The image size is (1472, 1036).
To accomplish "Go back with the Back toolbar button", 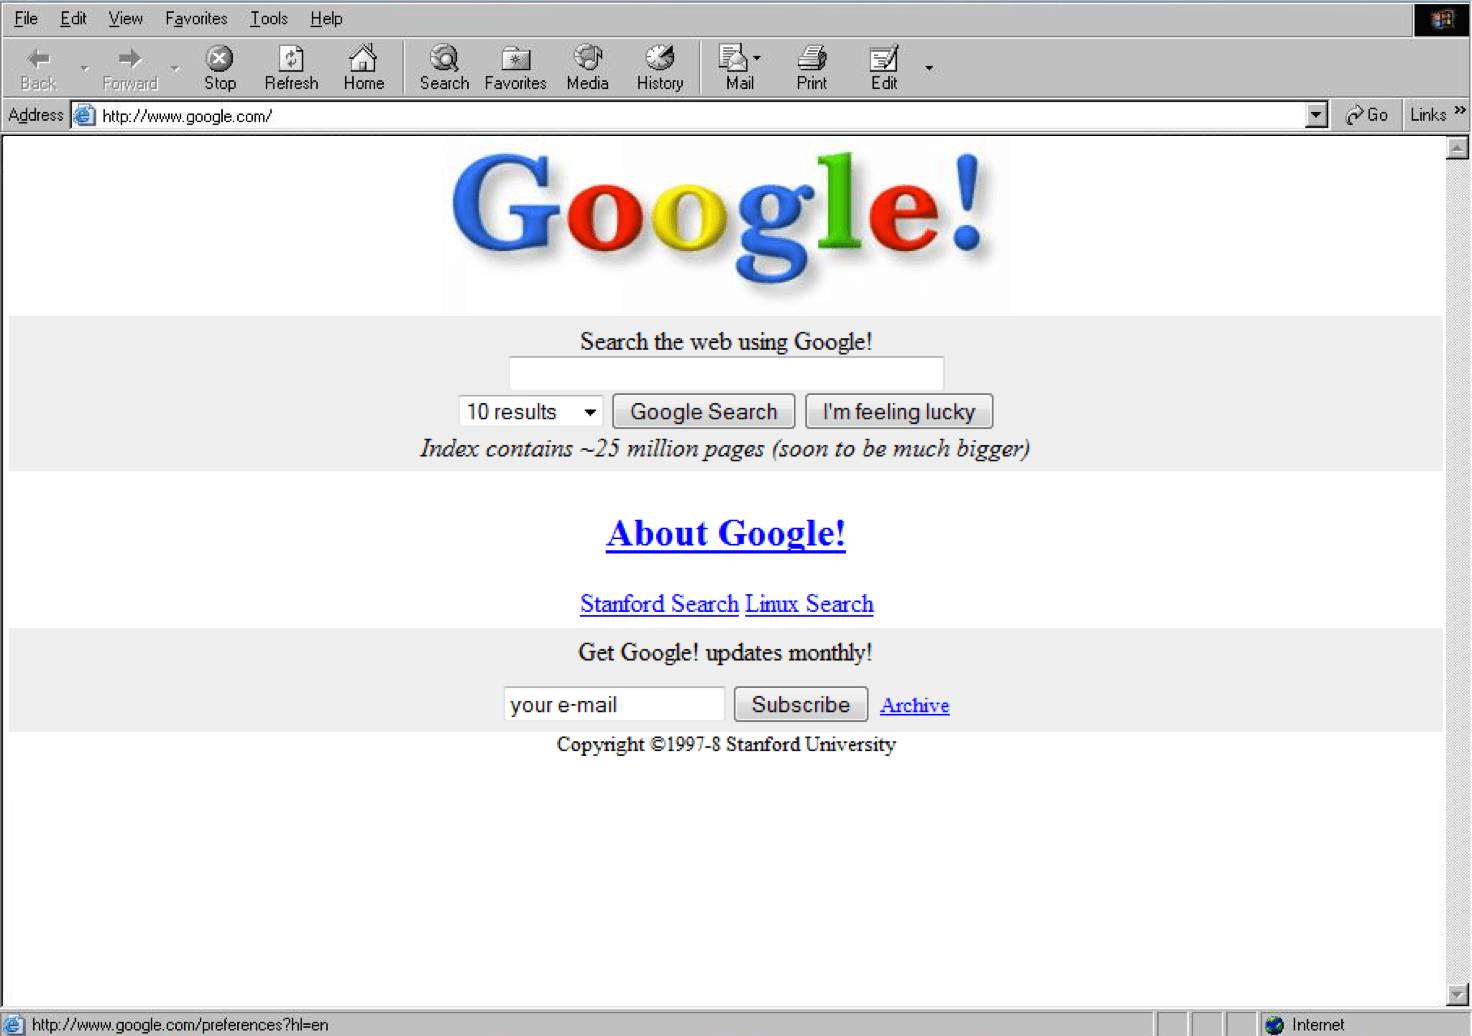I will coord(39,68).
